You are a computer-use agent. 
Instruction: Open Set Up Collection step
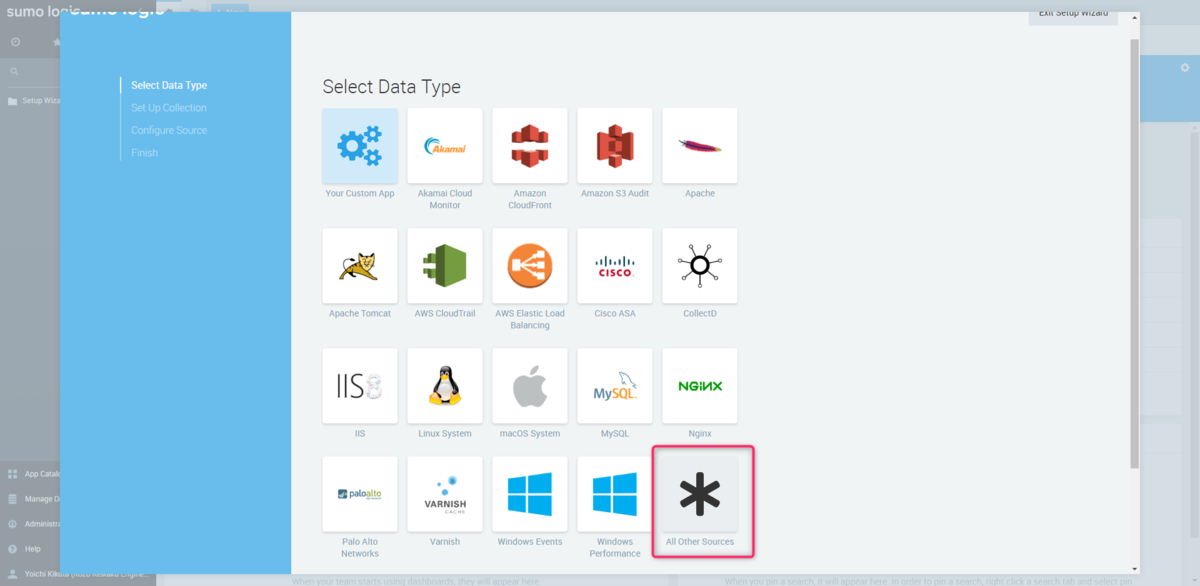pyautogui.click(x=169, y=108)
